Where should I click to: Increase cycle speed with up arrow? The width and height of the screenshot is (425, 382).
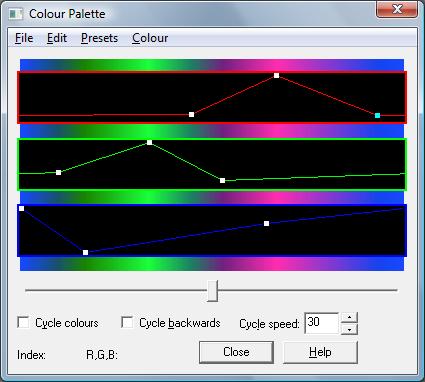pyautogui.click(x=349, y=317)
